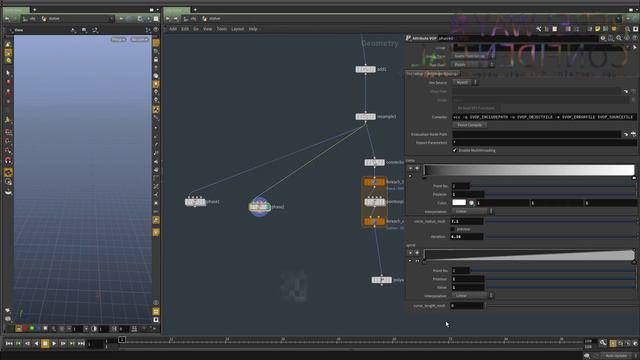Click the step forward one frame button
The width and height of the screenshot is (640, 360).
[x=63, y=344]
